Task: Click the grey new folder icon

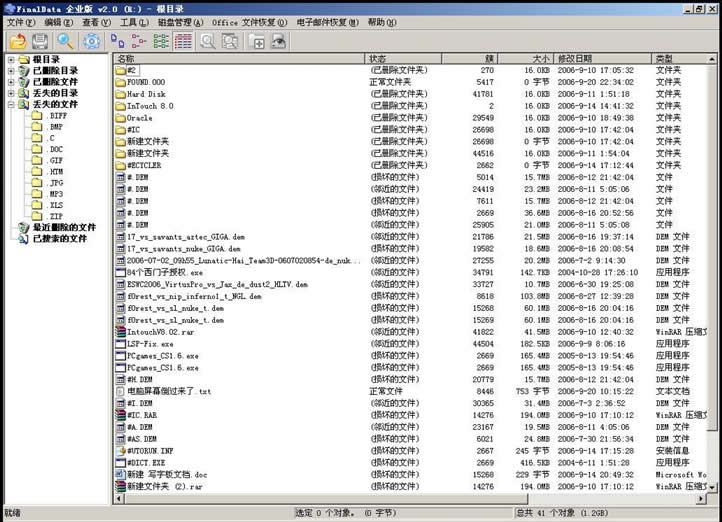Action: tap(256, 41)
